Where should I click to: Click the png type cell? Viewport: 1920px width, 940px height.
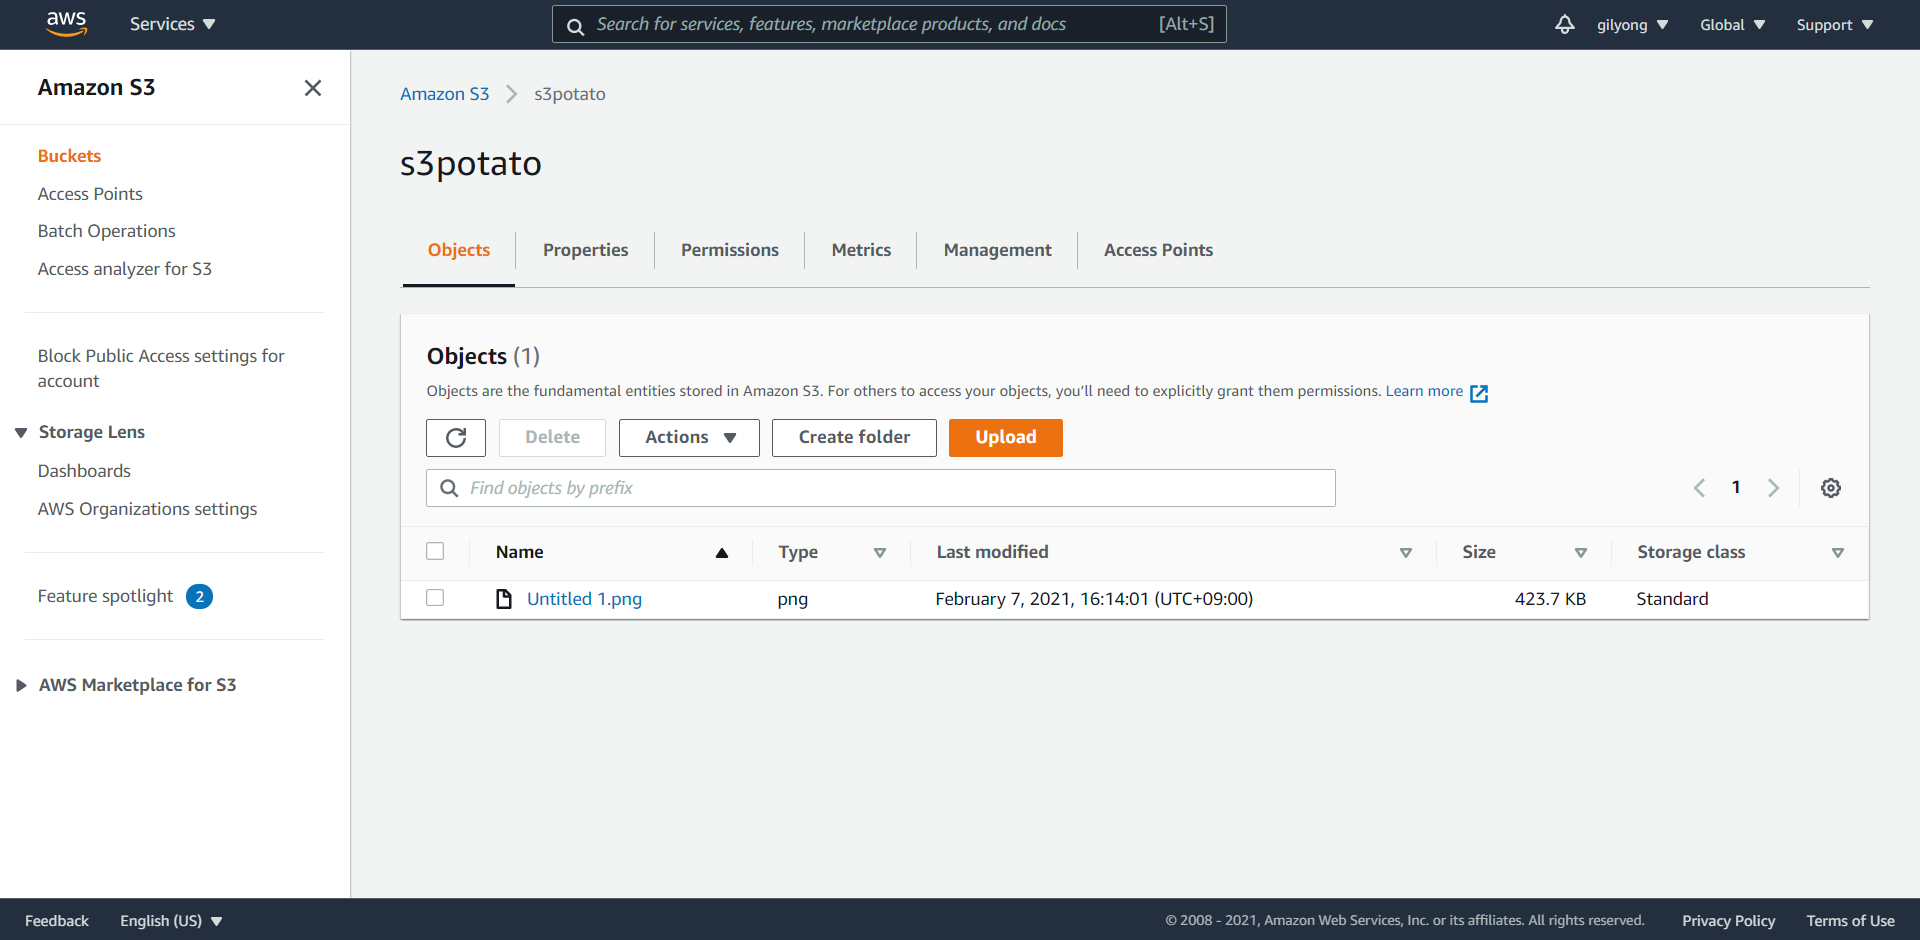[x=793, y=600]
